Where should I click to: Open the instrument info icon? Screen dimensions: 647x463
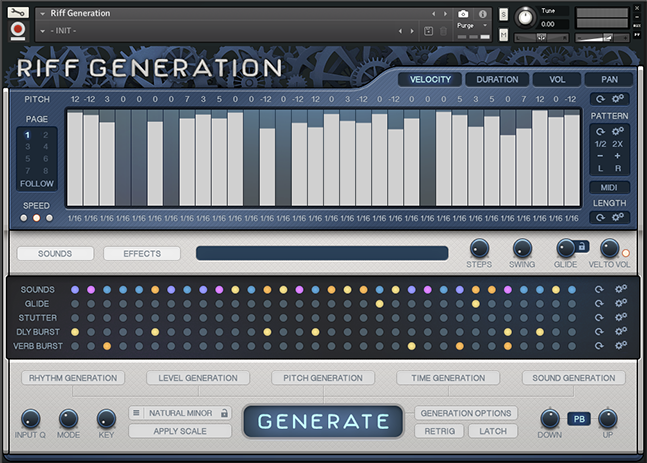pyautogui.click(x=482, y=14)
